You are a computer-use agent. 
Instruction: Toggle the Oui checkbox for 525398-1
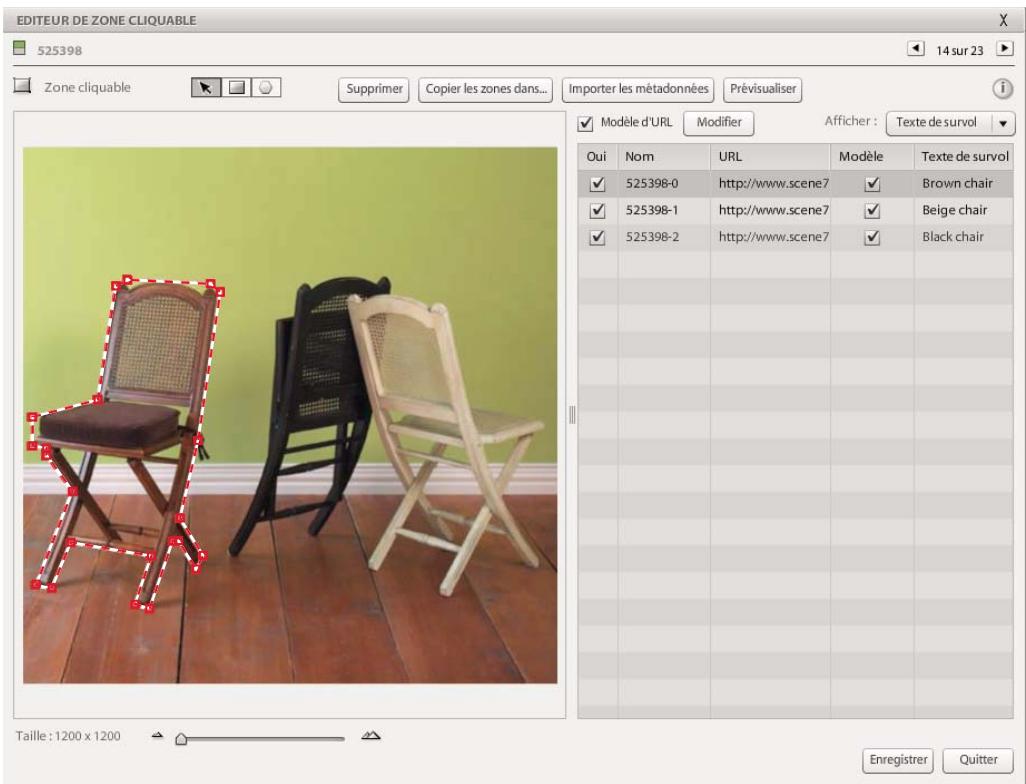(597, 211)
